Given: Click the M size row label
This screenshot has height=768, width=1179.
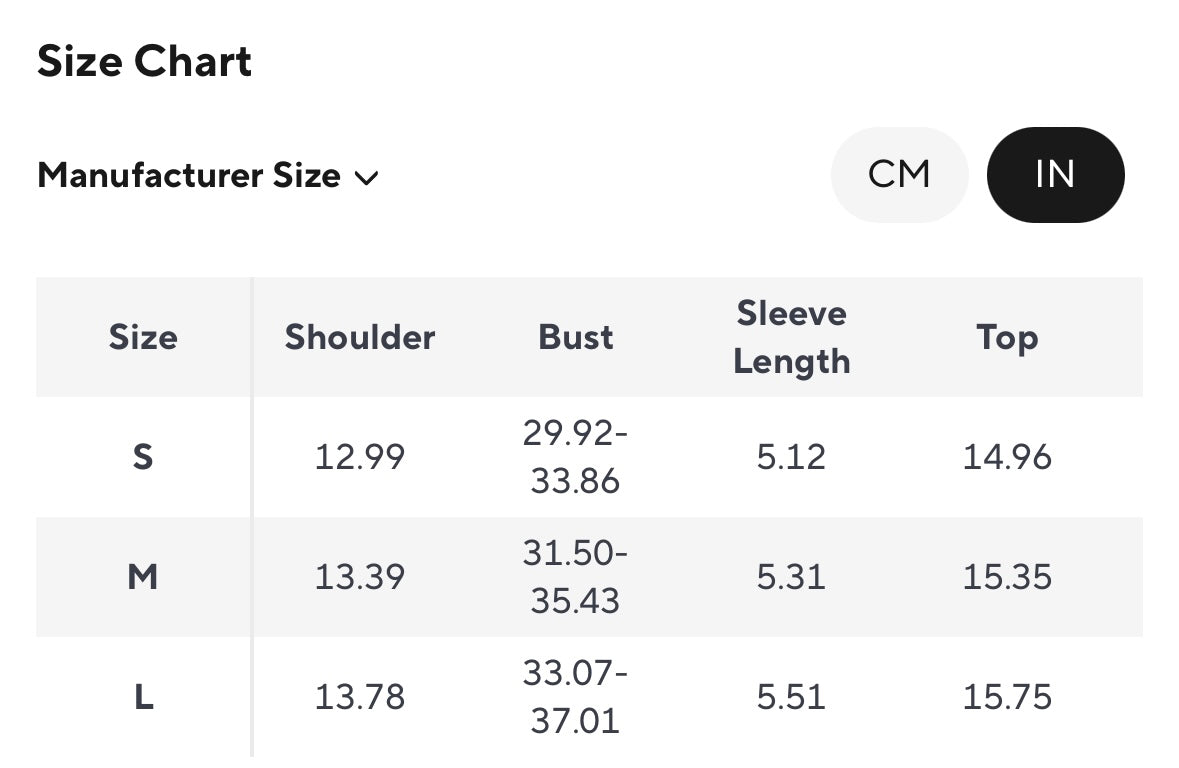Looking at the screenshot, I should (x=143, y=577).
